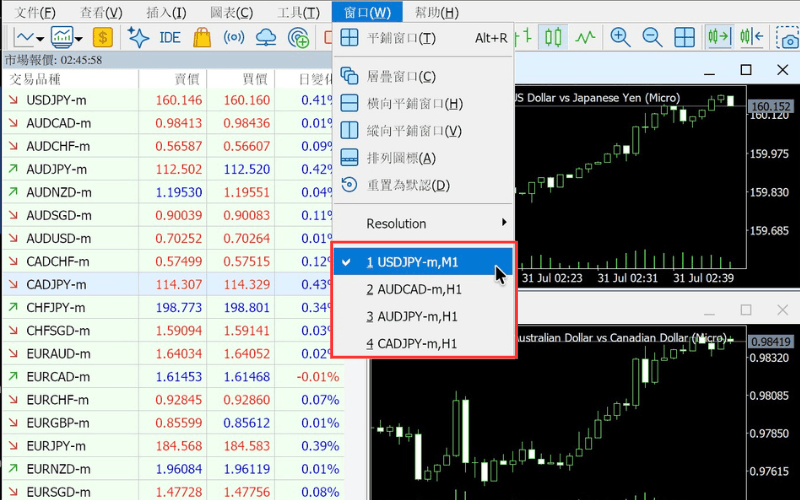Click the 買價 column header

pyautogui.click(x=241, y=79)
